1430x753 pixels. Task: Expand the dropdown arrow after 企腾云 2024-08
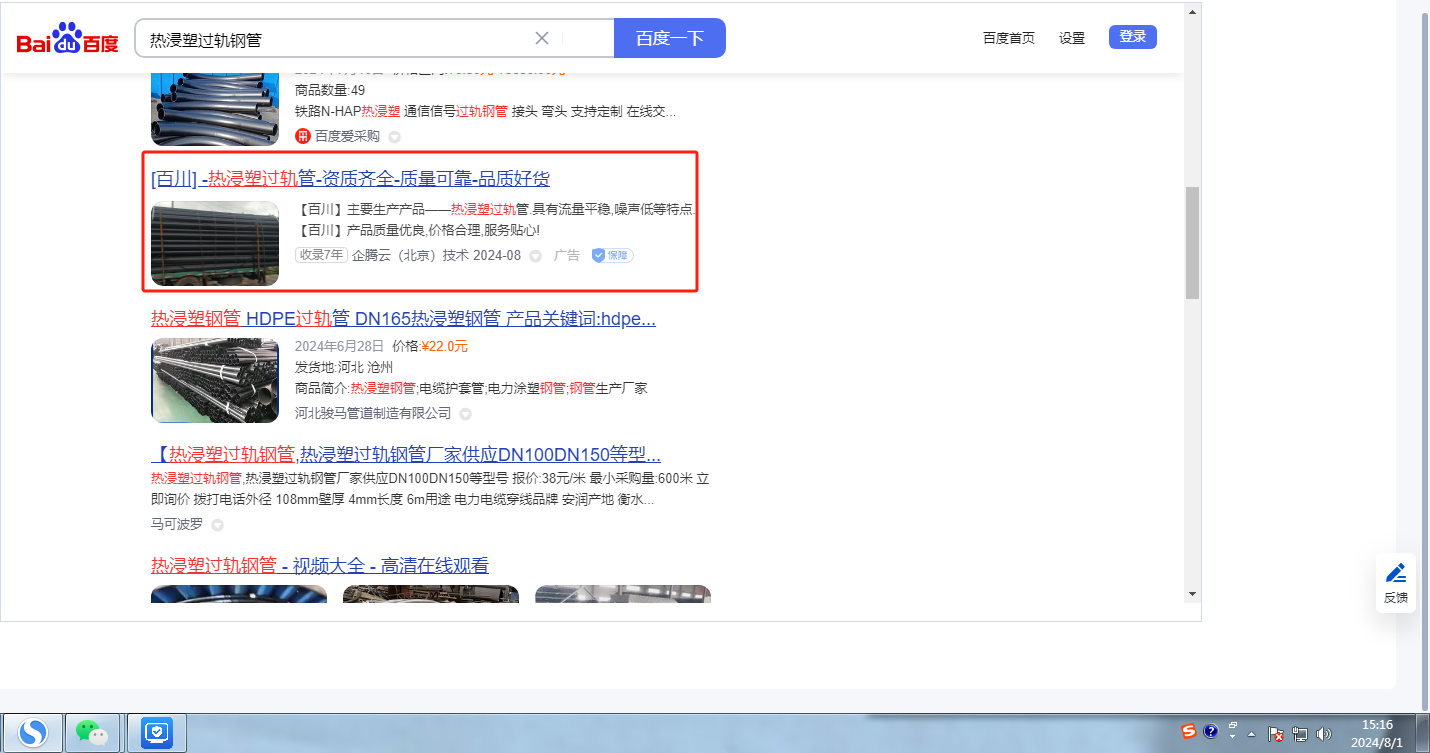(535, 256)
